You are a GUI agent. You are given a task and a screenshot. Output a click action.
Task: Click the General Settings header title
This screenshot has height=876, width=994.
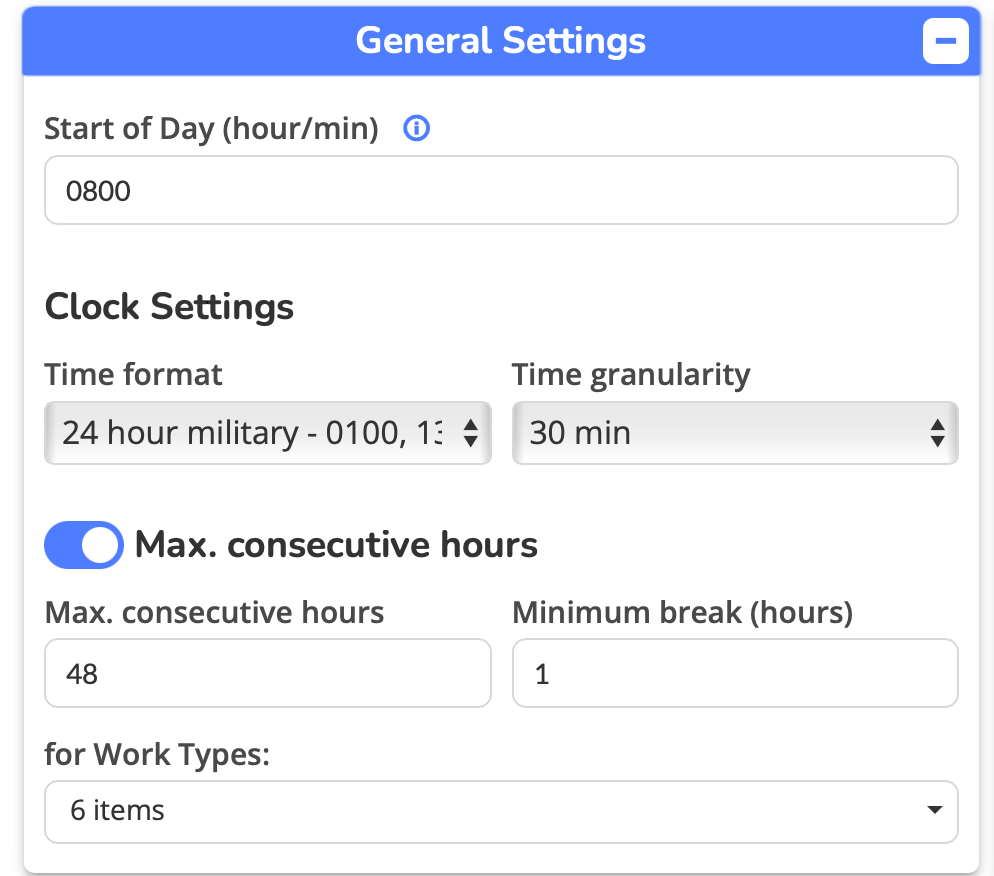[500, 41]
